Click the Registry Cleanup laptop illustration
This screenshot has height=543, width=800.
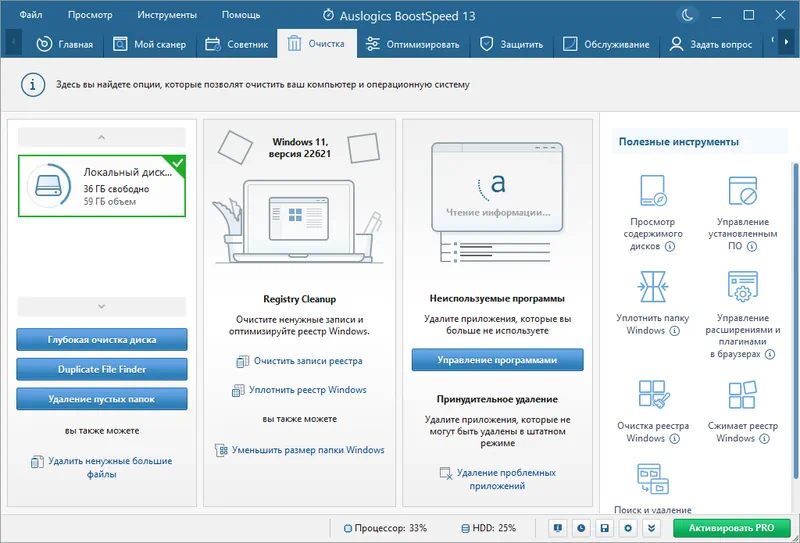click(x=298, y=222)
